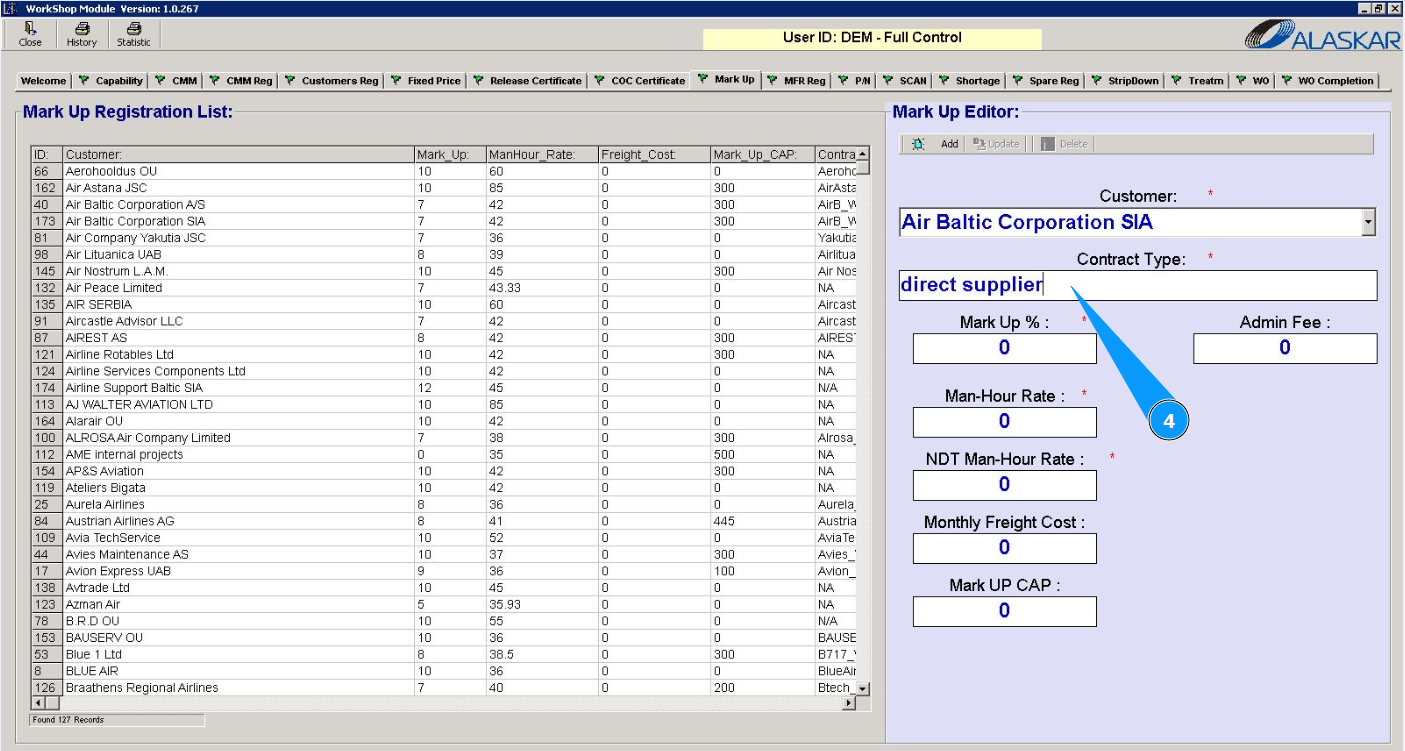Select the Air Astana JSC row
The width and height of the screenshot is (1405, 751).
click(106, 188)
